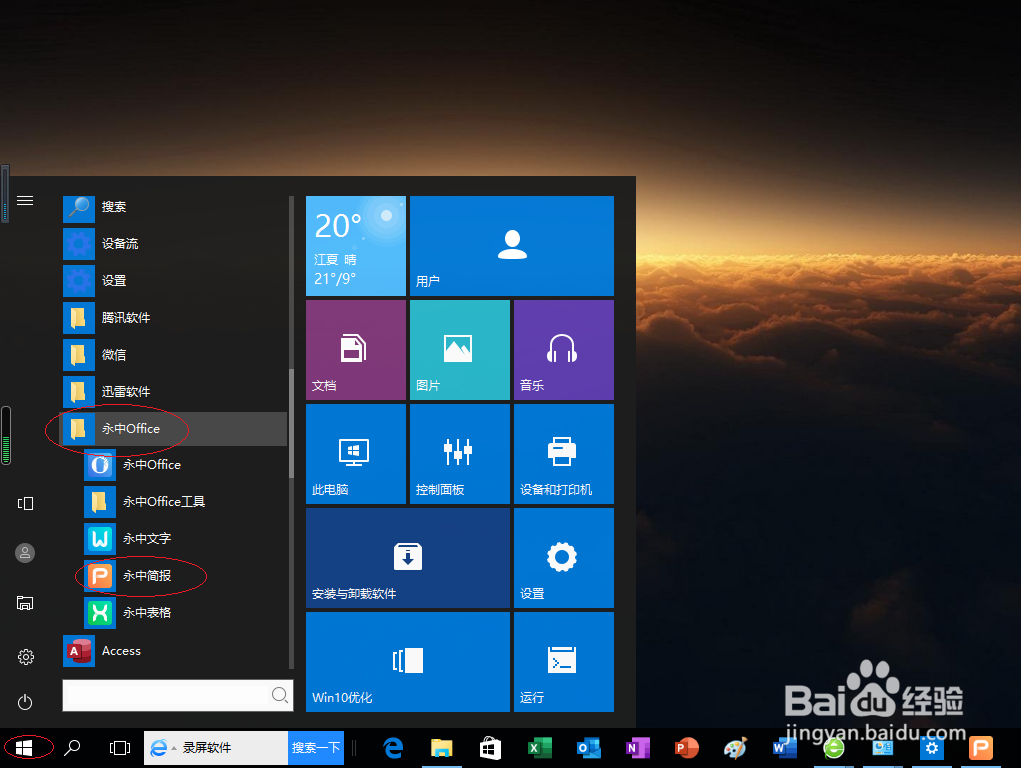
Task: Launch 永中简报 presentation app
Action: point(185,576)
